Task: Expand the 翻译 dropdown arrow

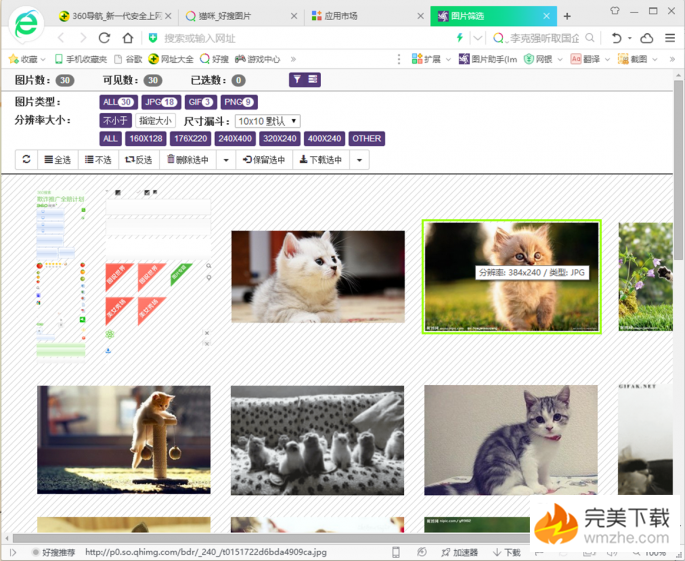Action: (607, 59)
